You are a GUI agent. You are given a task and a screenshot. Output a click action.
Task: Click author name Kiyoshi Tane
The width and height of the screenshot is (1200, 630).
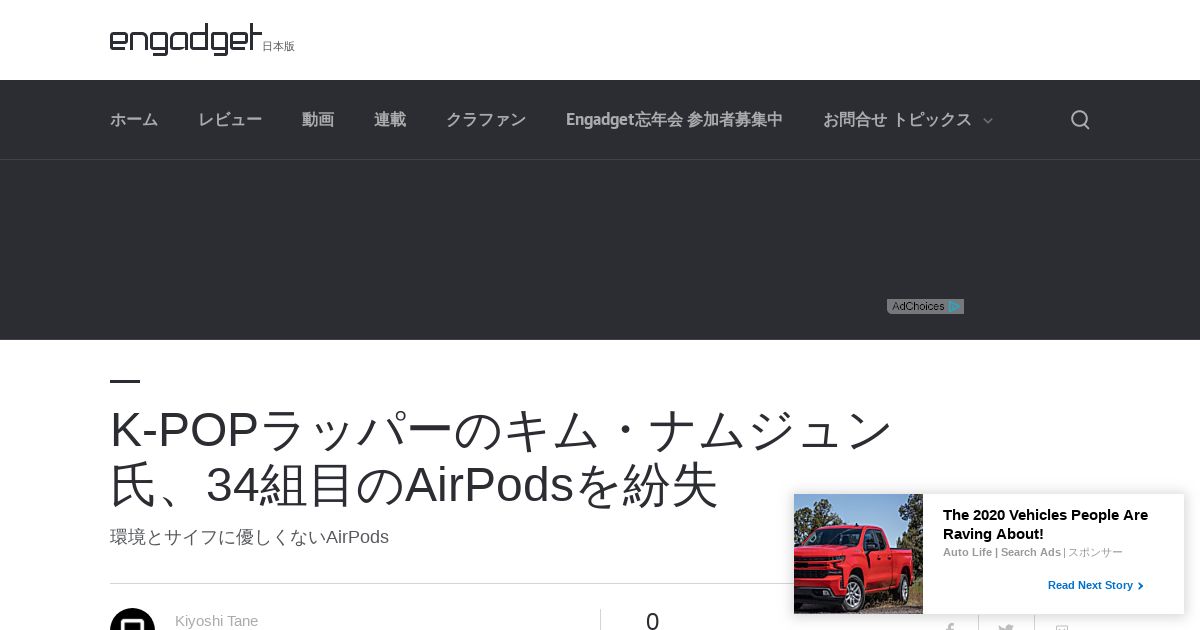pyautogui.click(x=216, y=621)
